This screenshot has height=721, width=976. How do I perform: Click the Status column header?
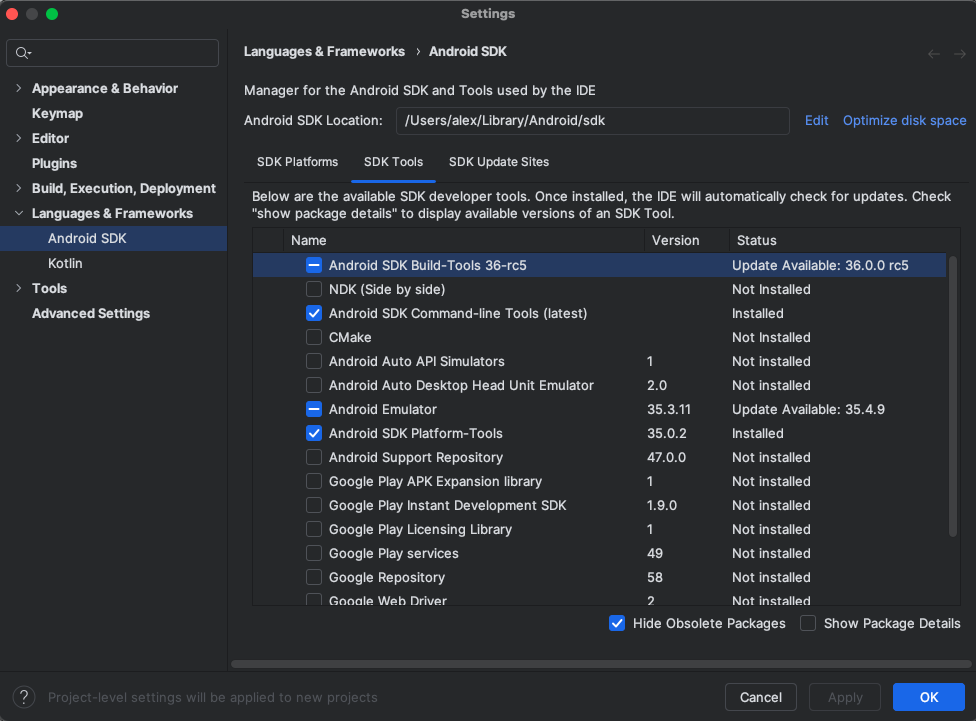pos(844,240)
